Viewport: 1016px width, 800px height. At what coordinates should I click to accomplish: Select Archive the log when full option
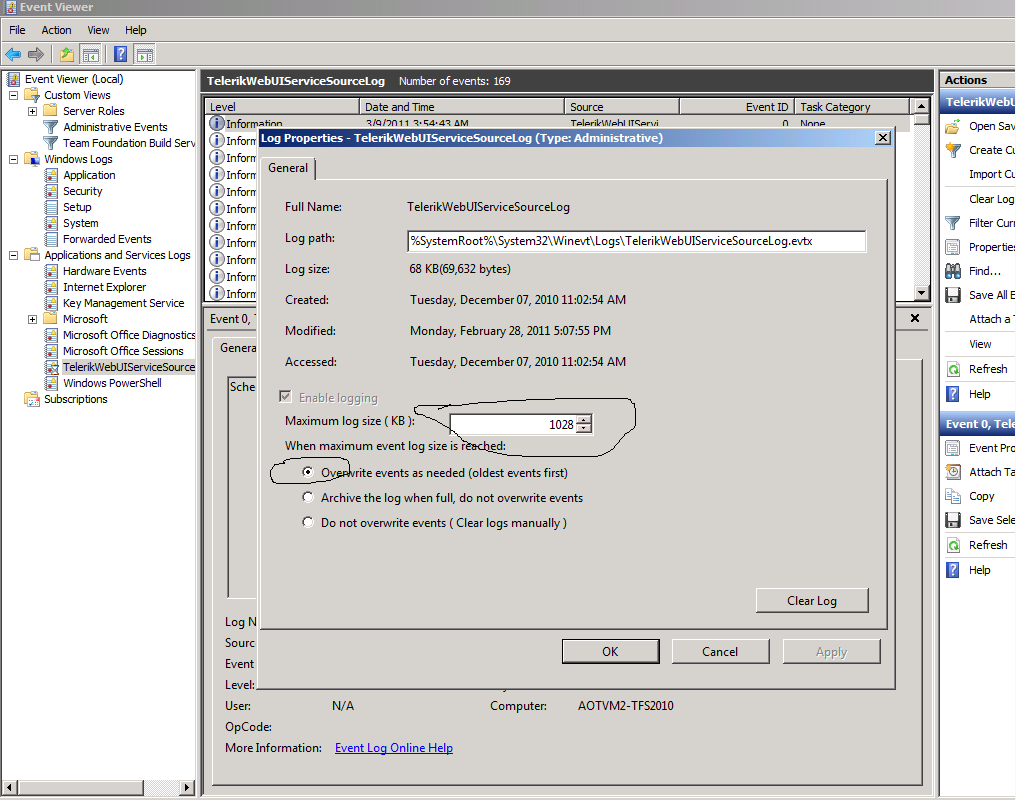(x=308, y=497)
